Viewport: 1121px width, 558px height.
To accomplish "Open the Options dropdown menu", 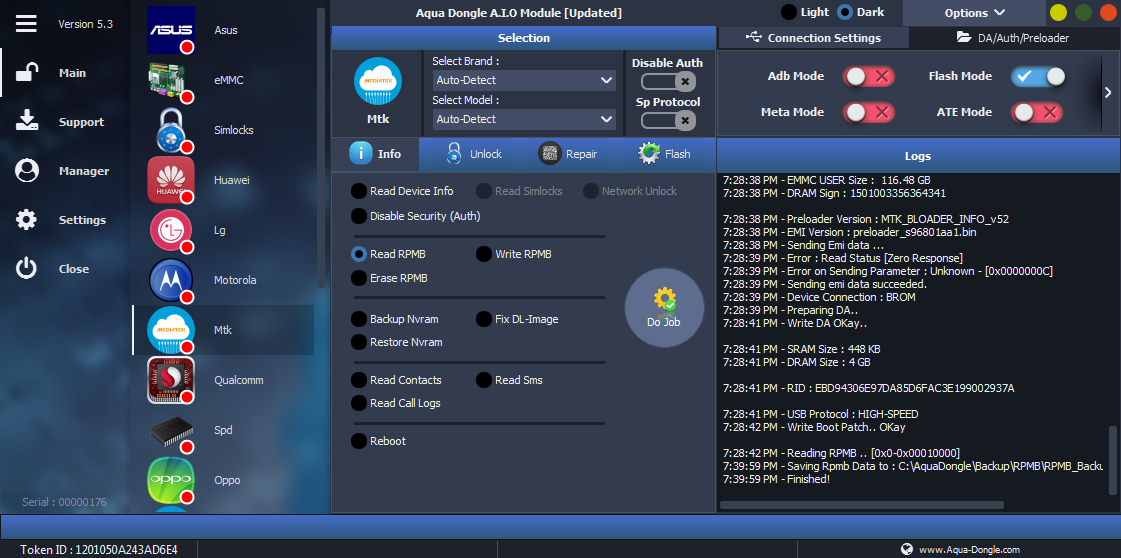I will tap(974, 13).
